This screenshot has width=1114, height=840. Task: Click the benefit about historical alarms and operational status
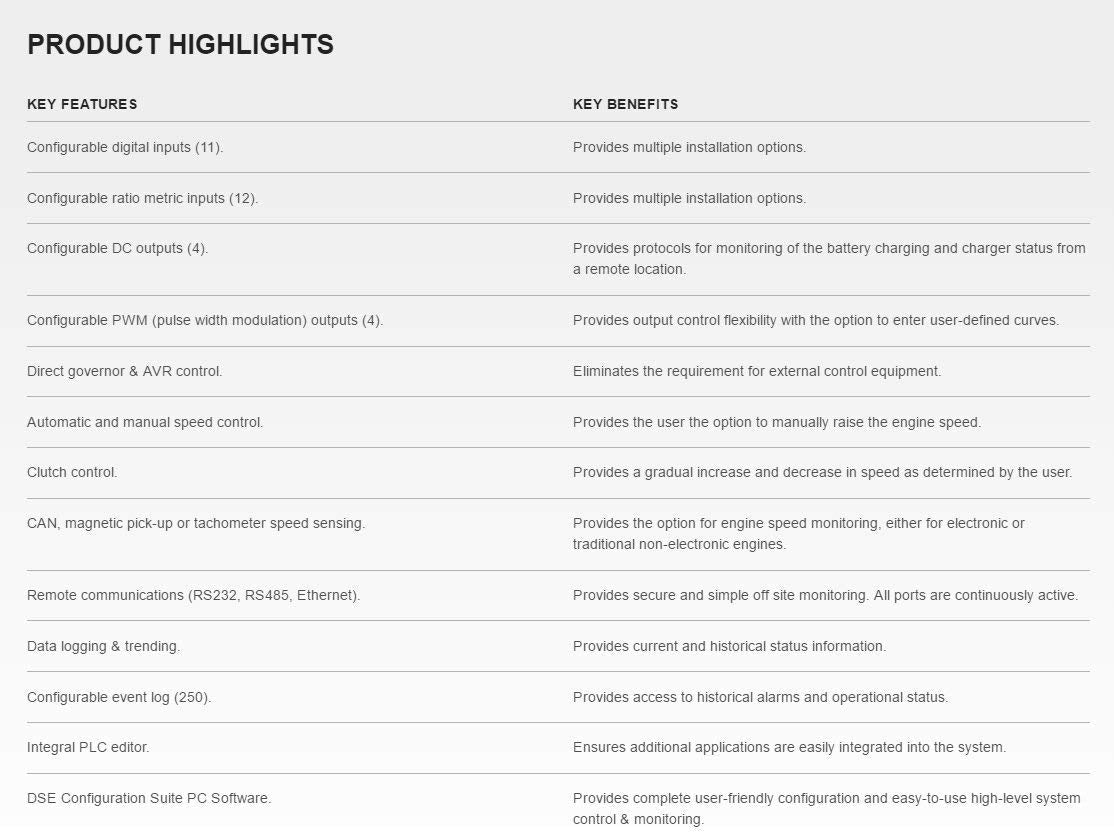760,697
